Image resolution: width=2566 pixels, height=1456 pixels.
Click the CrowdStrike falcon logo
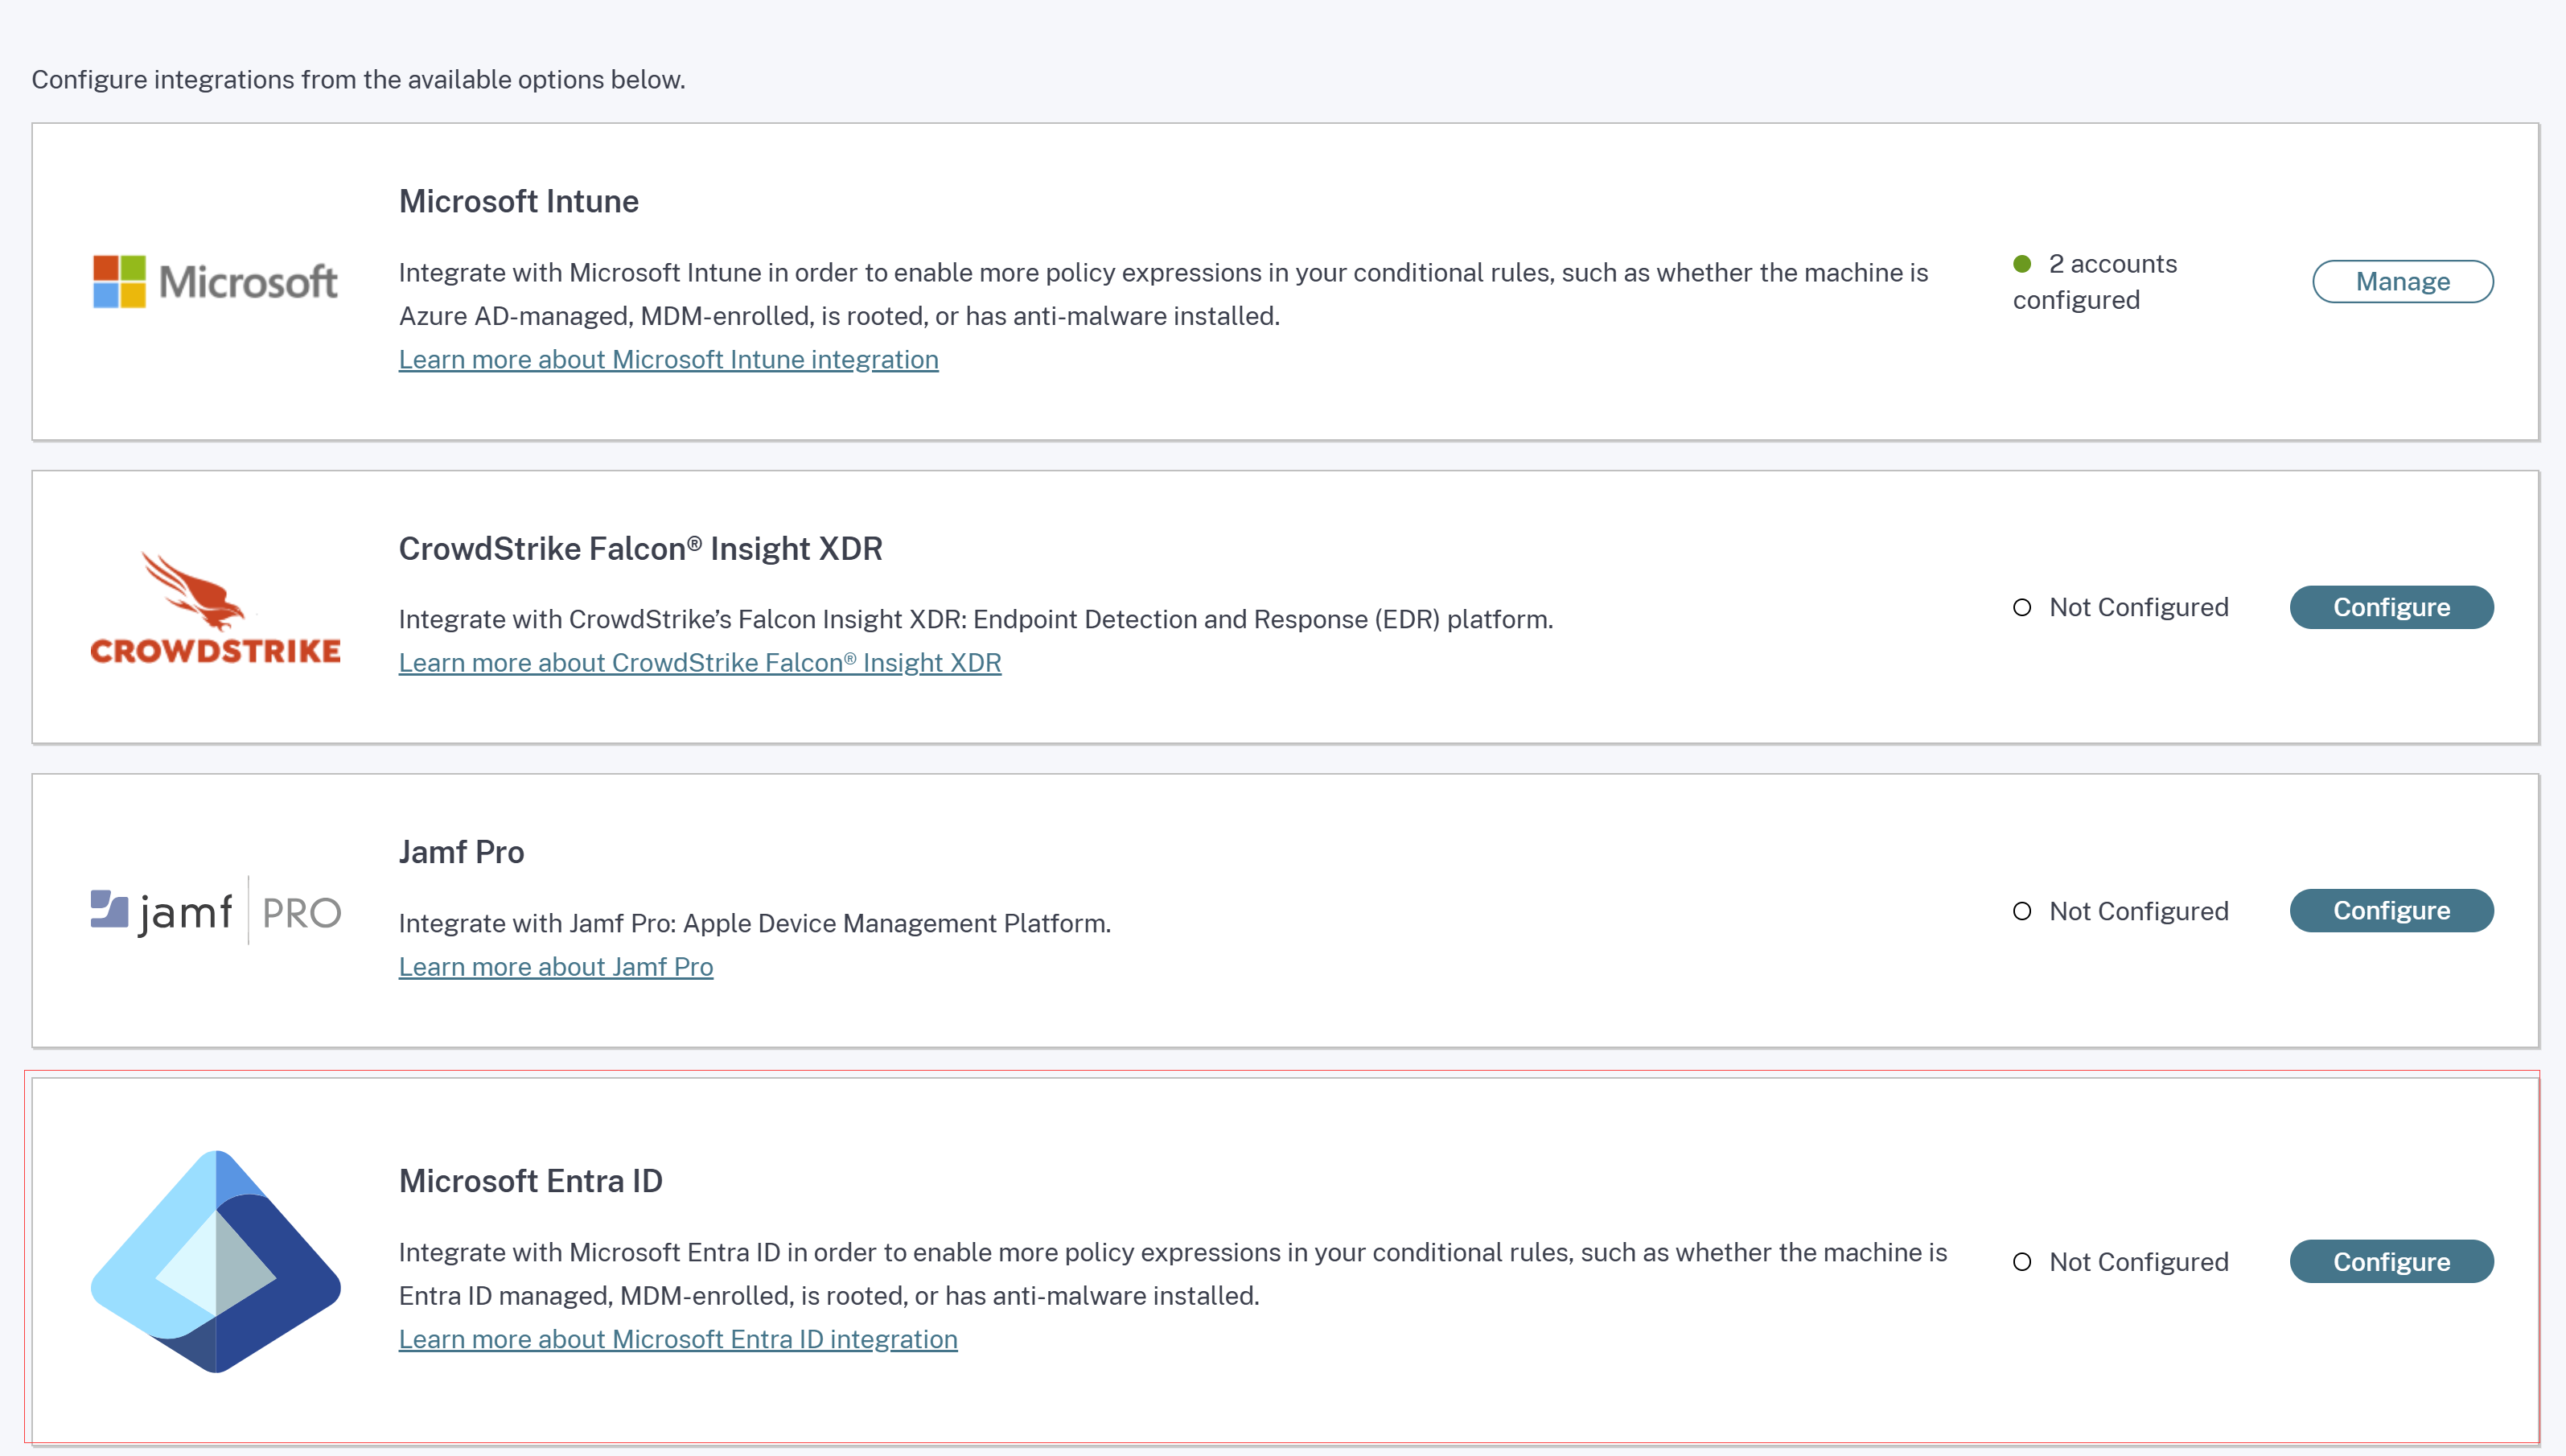[x=215, y=608]
